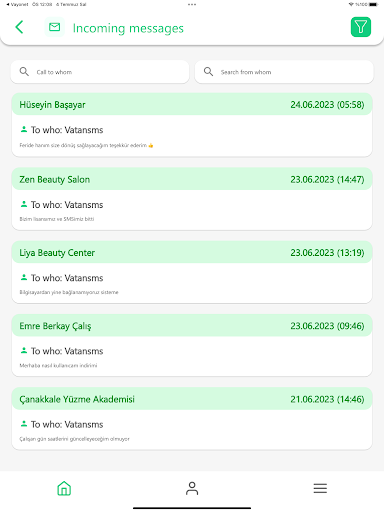Tap the three dots at screen top
384x512 pixels.
click(x=192, y=5)
